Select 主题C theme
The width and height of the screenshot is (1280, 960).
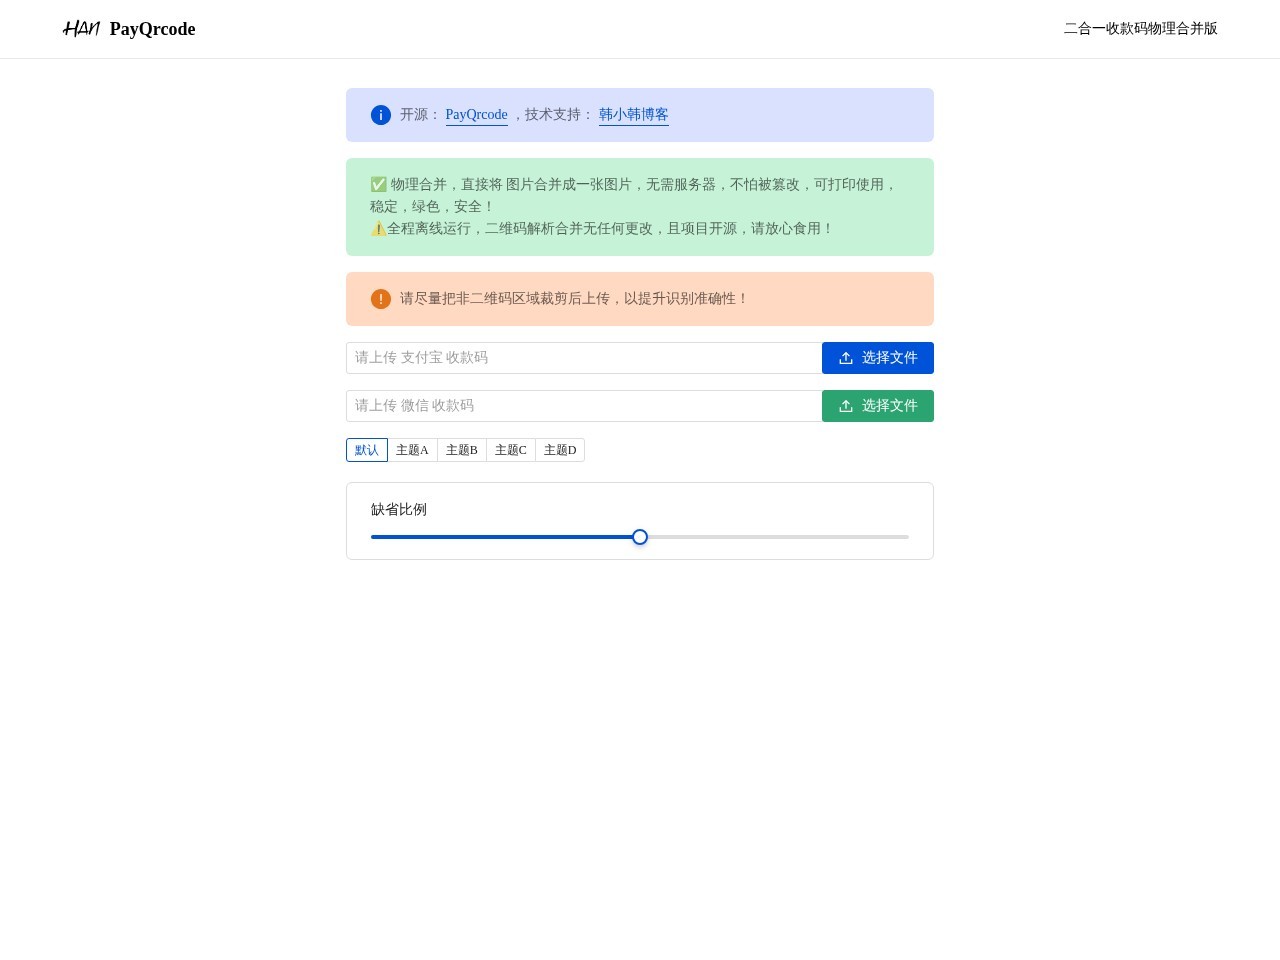point(511,450)
